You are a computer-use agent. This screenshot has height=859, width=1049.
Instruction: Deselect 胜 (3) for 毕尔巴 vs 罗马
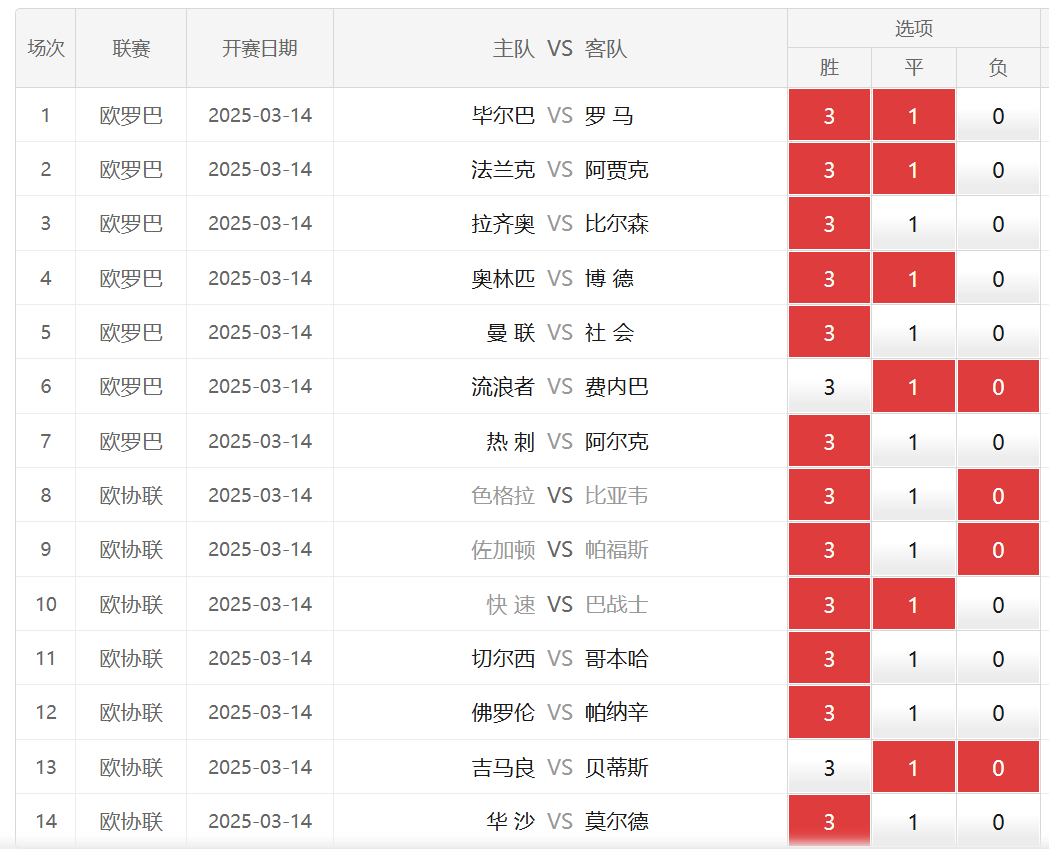pos(829,115)
